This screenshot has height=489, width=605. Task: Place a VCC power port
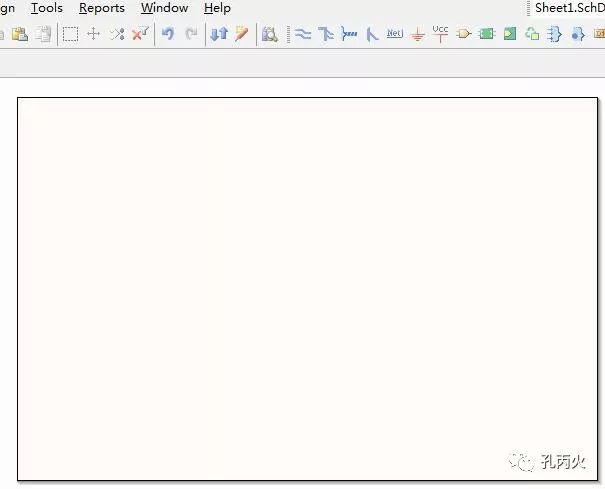440,33
